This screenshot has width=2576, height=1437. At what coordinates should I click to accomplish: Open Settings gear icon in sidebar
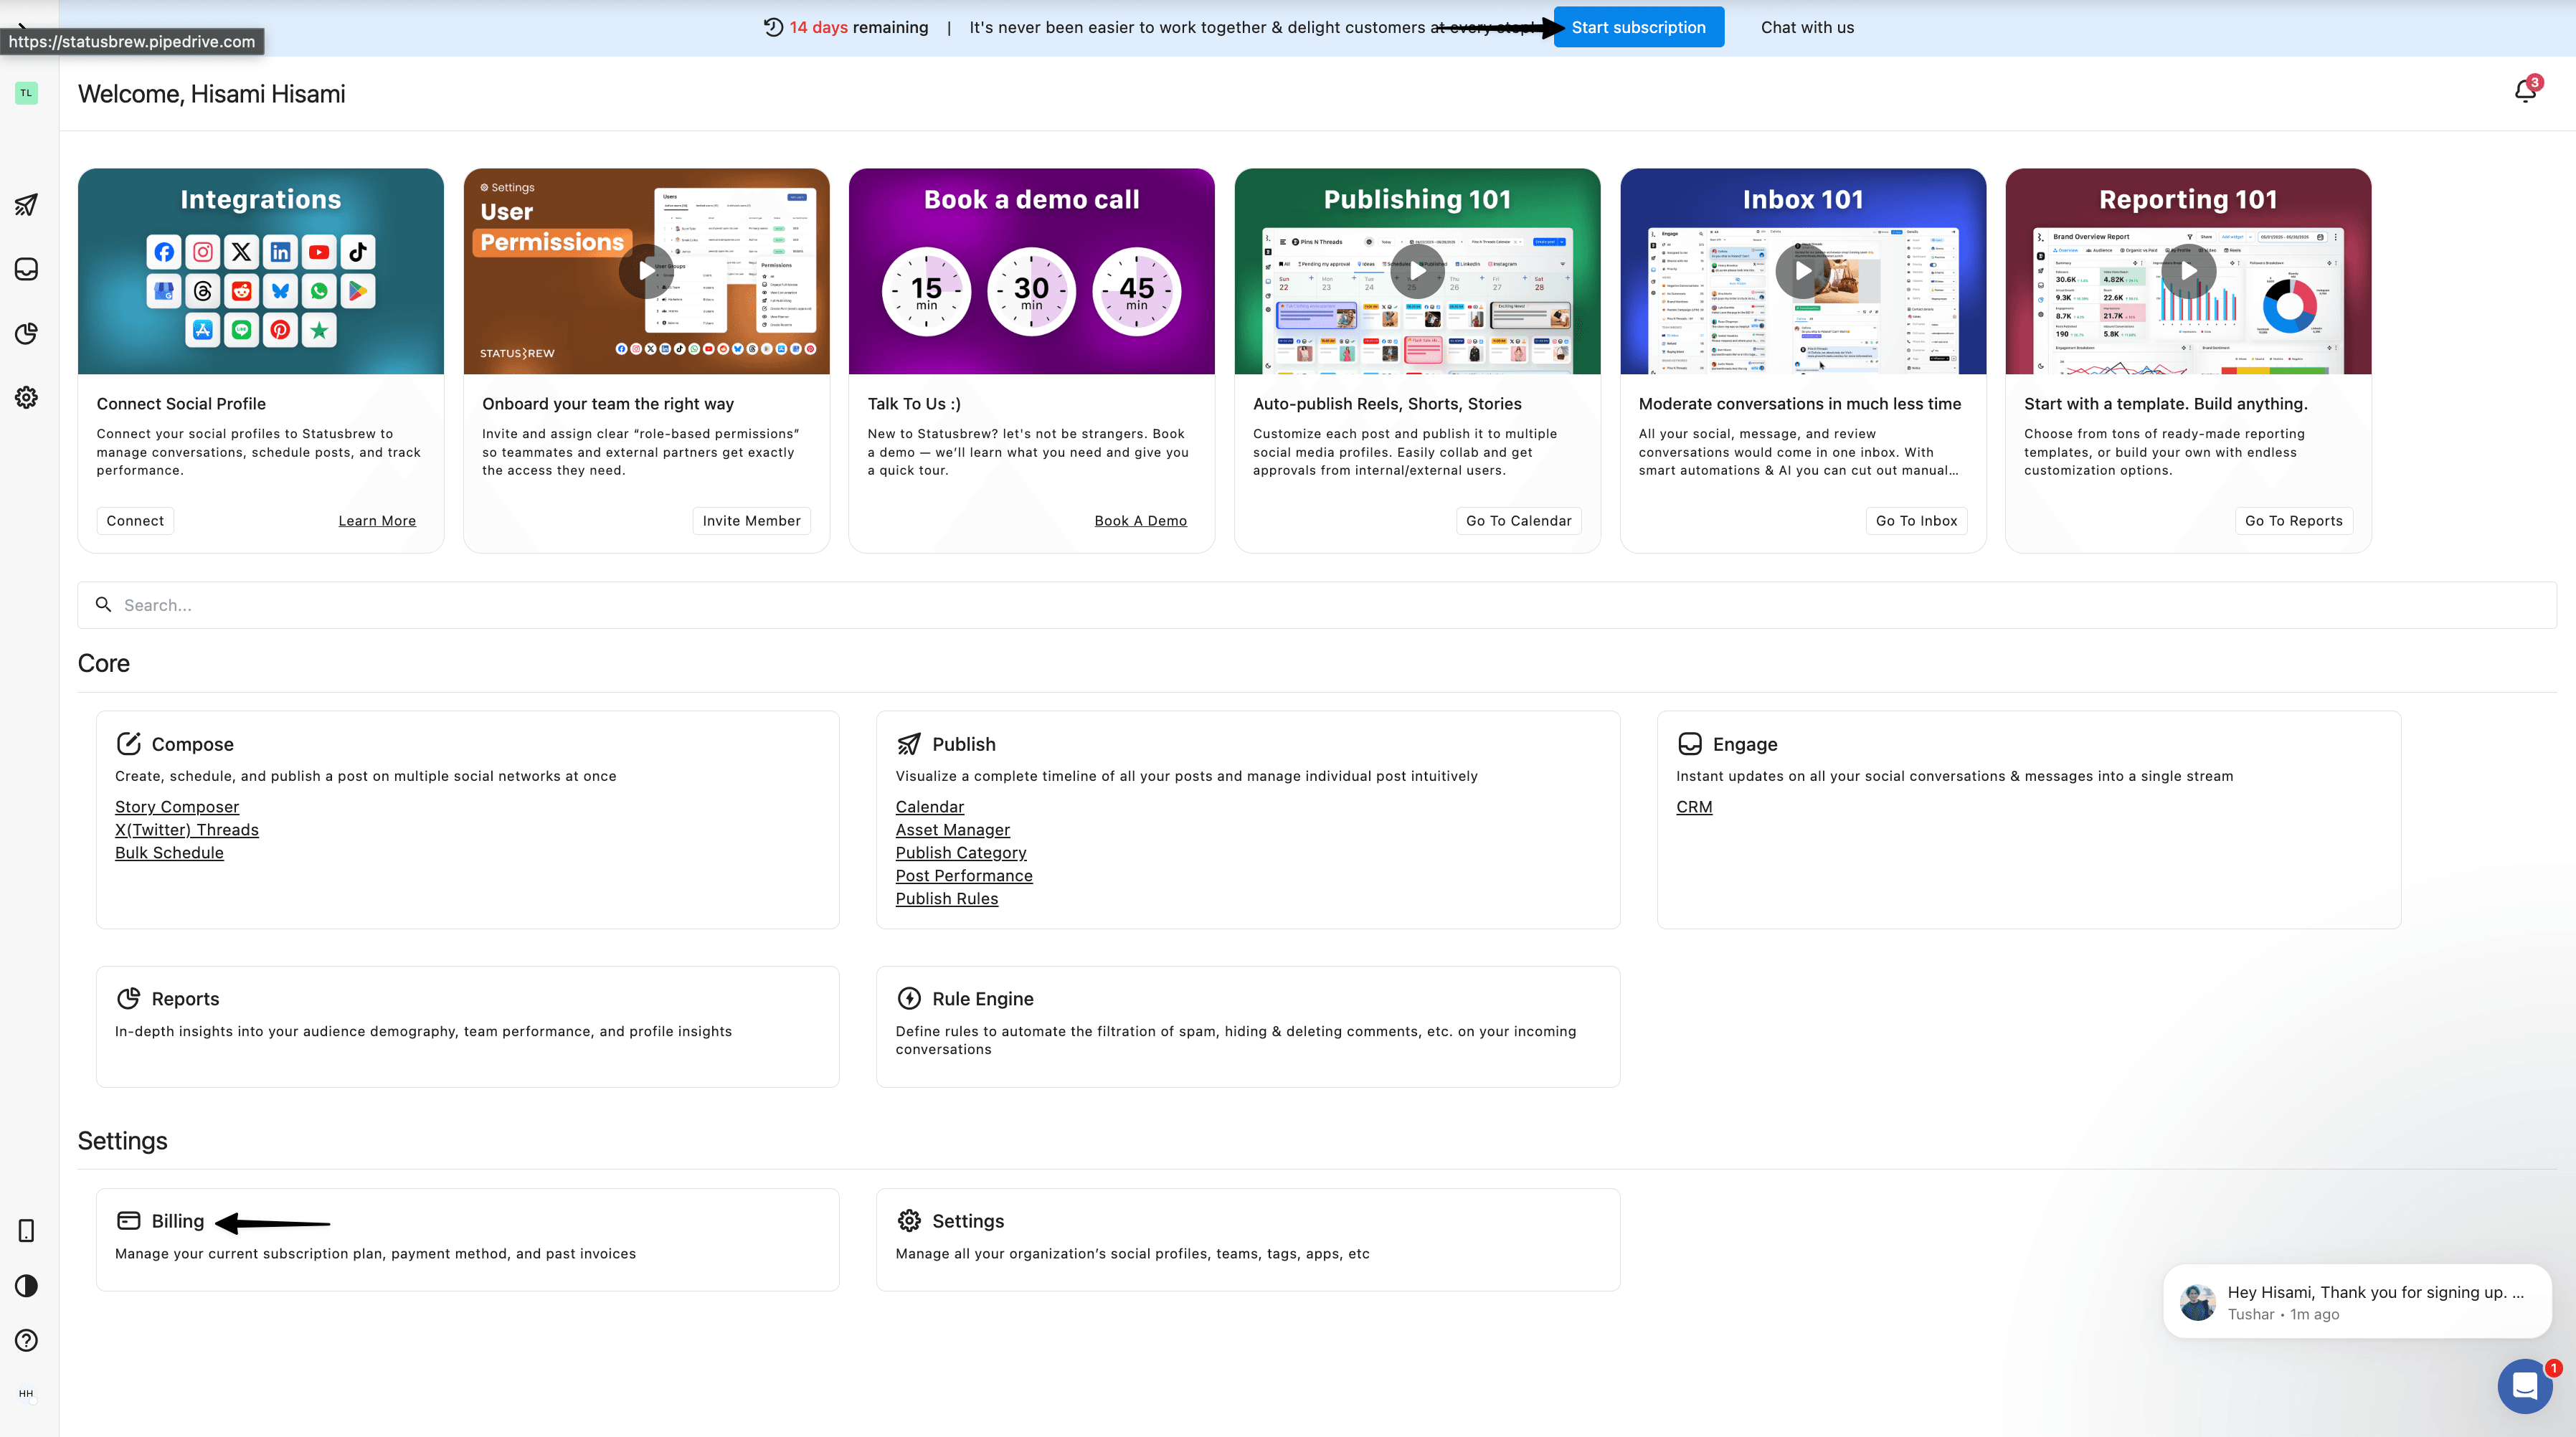[x=27, y=397]
